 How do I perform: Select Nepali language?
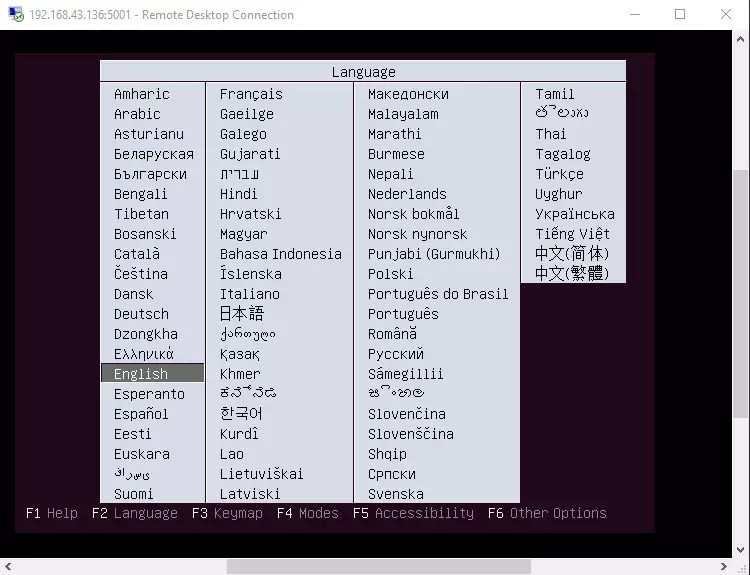click(390, 174)
